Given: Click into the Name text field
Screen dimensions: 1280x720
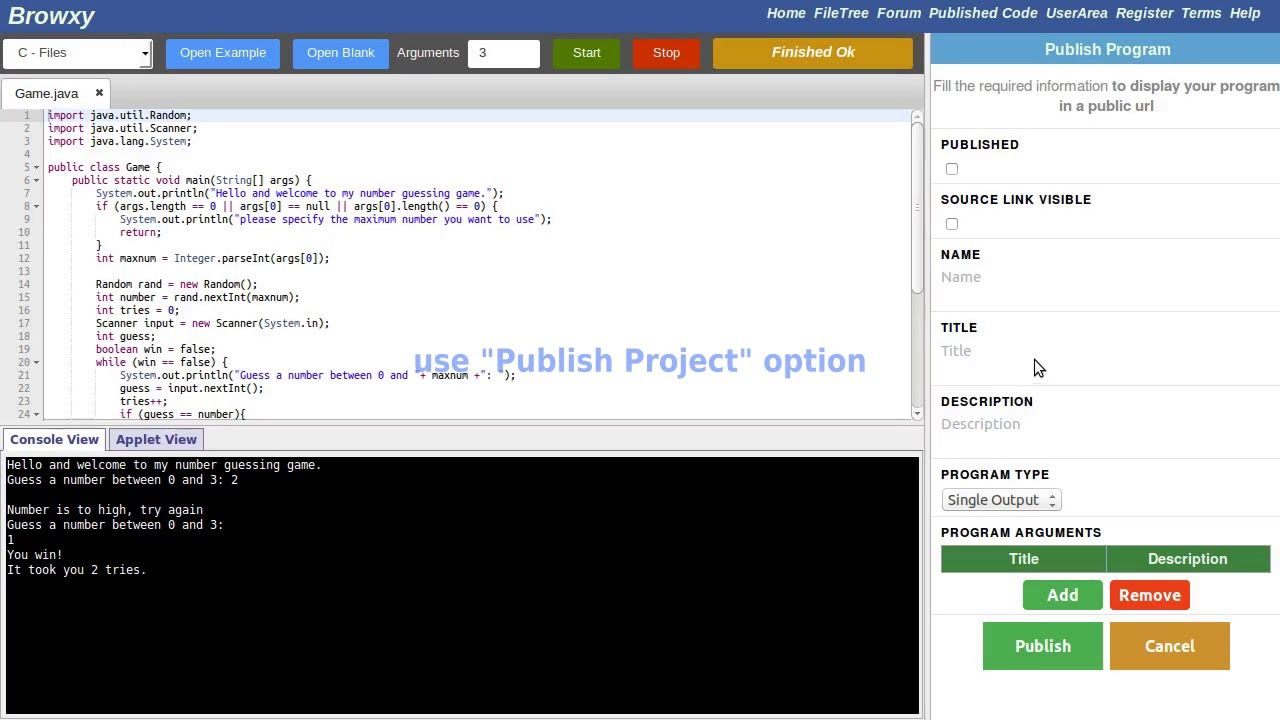Looking at the screenshot, I should (1105, 277).
